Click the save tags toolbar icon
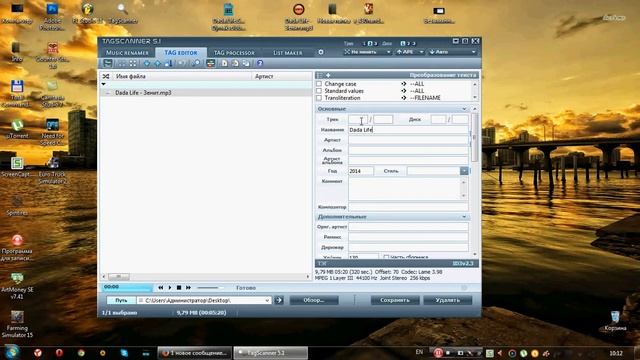 tap(107, 63)
